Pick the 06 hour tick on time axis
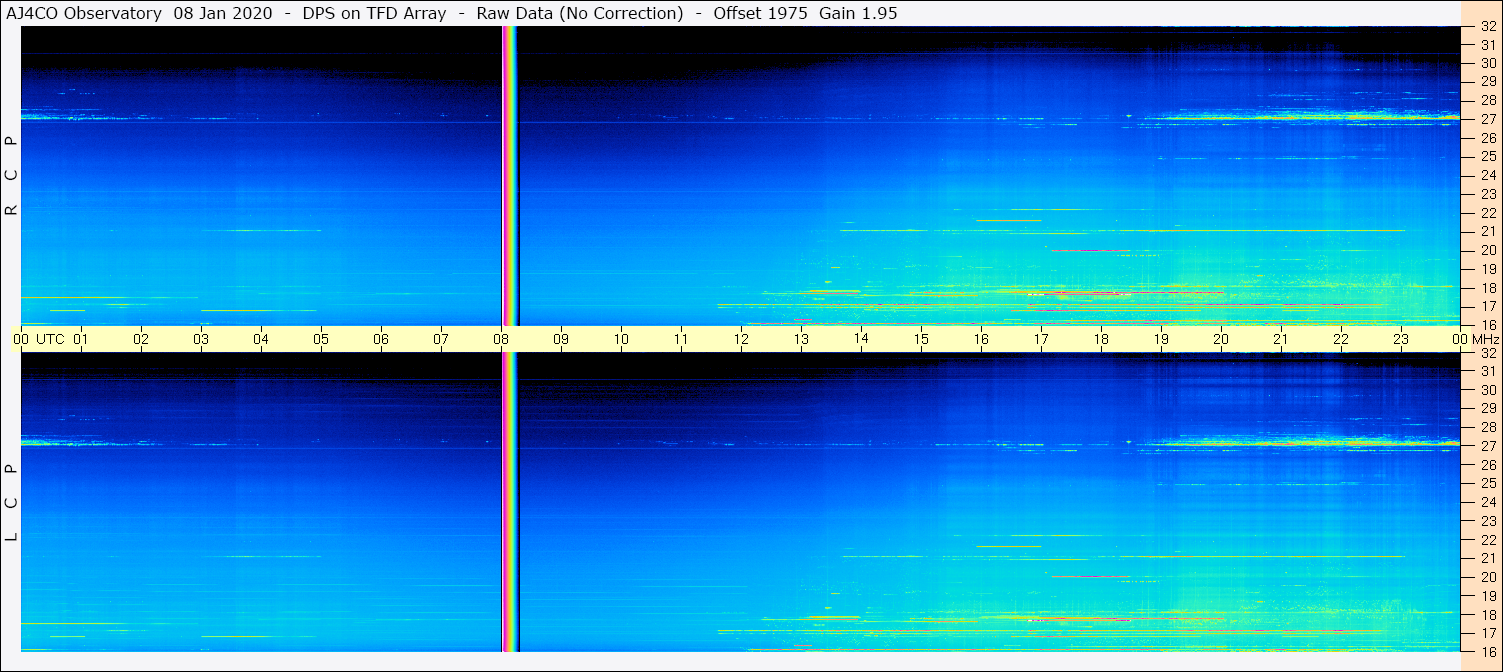 [x=381, y=339]
